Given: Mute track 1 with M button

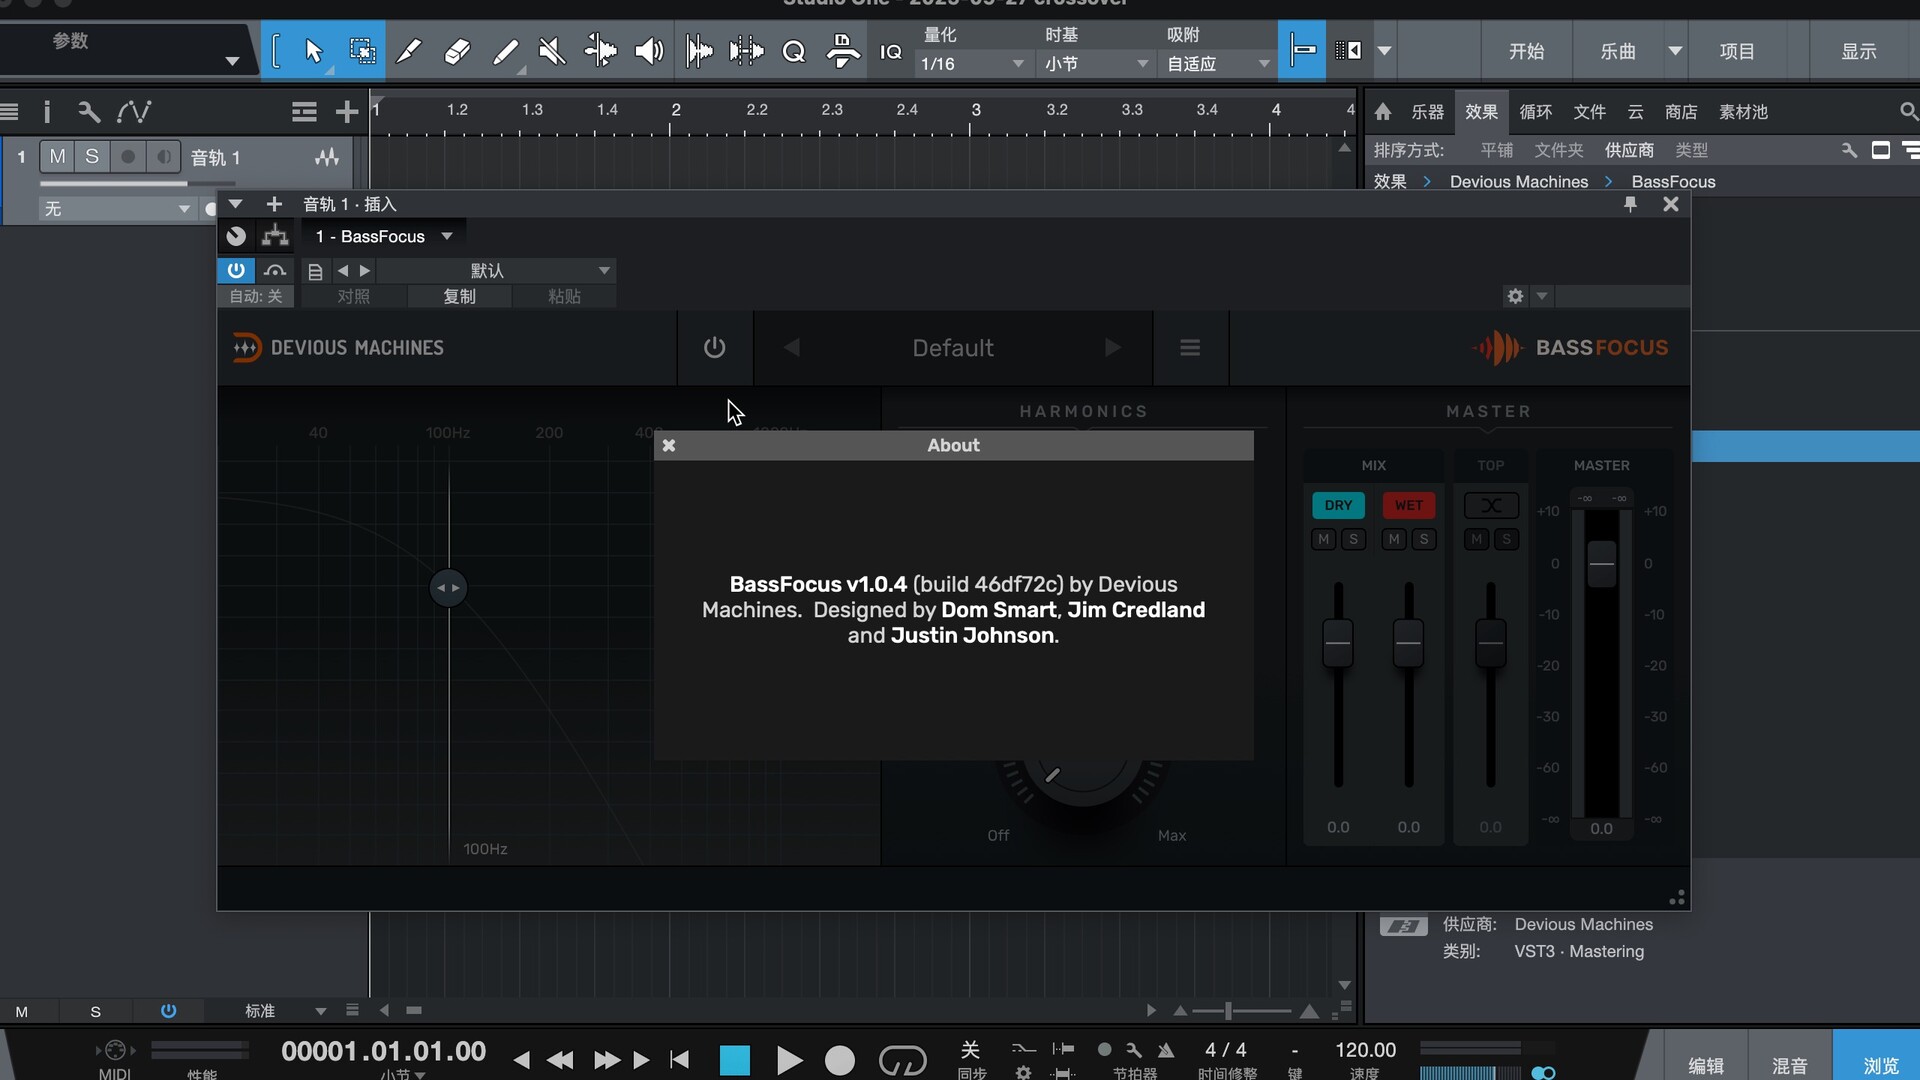Looking at the screenshot, I should click(58, 157).
